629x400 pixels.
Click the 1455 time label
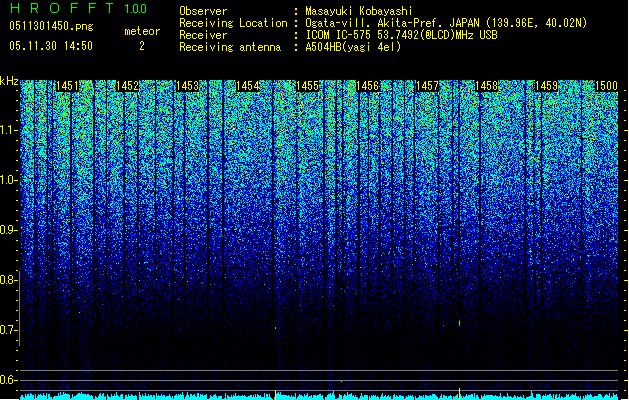307,86
